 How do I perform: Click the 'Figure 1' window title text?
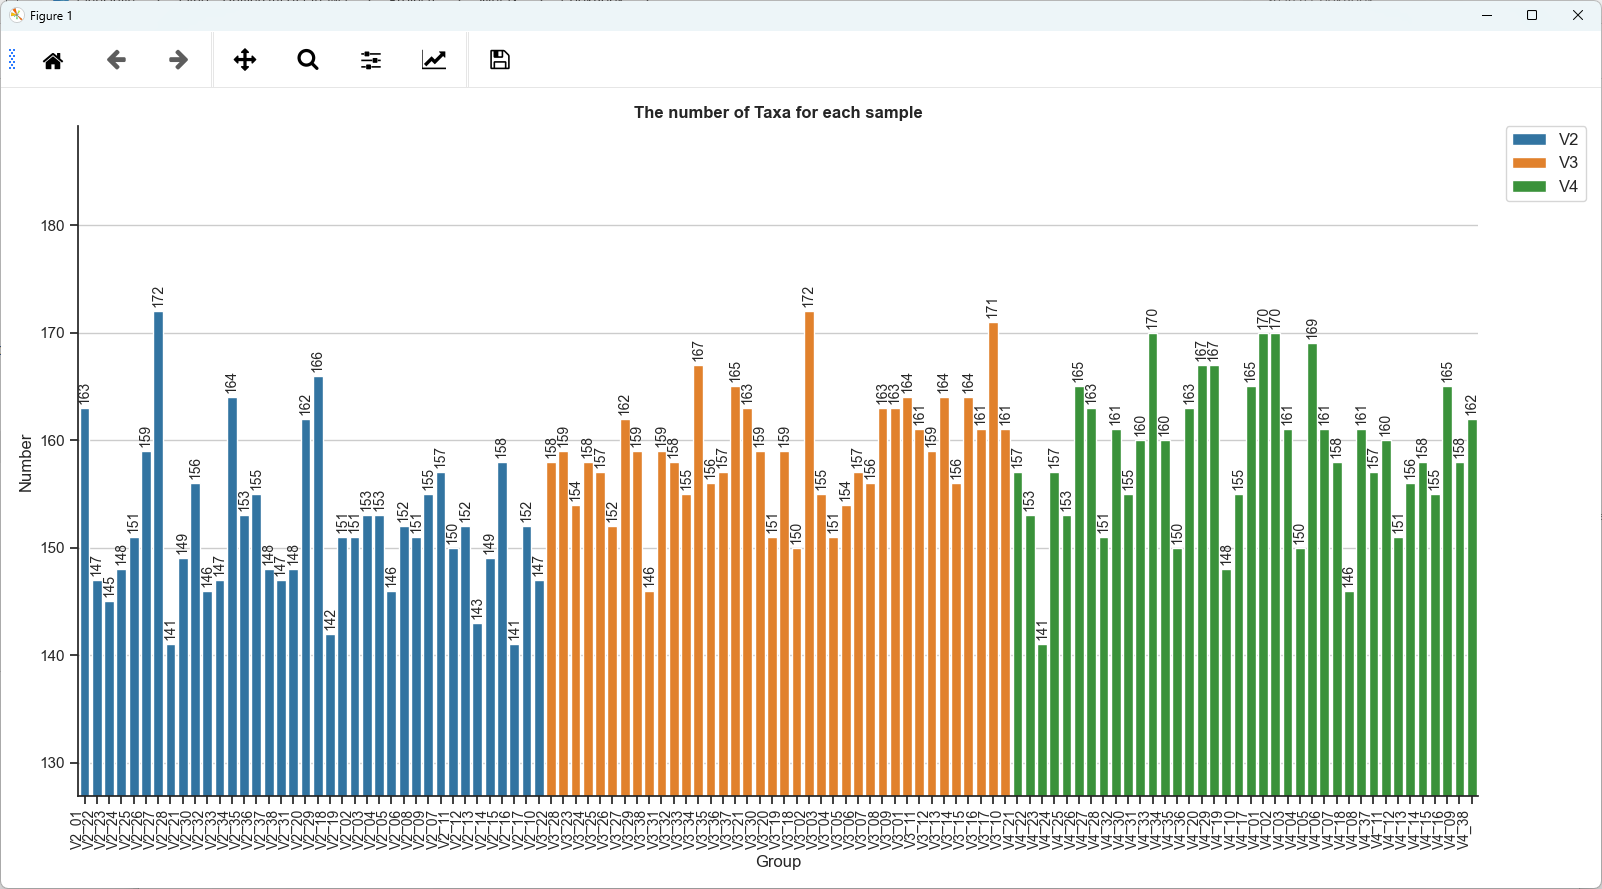pos(51,16)
